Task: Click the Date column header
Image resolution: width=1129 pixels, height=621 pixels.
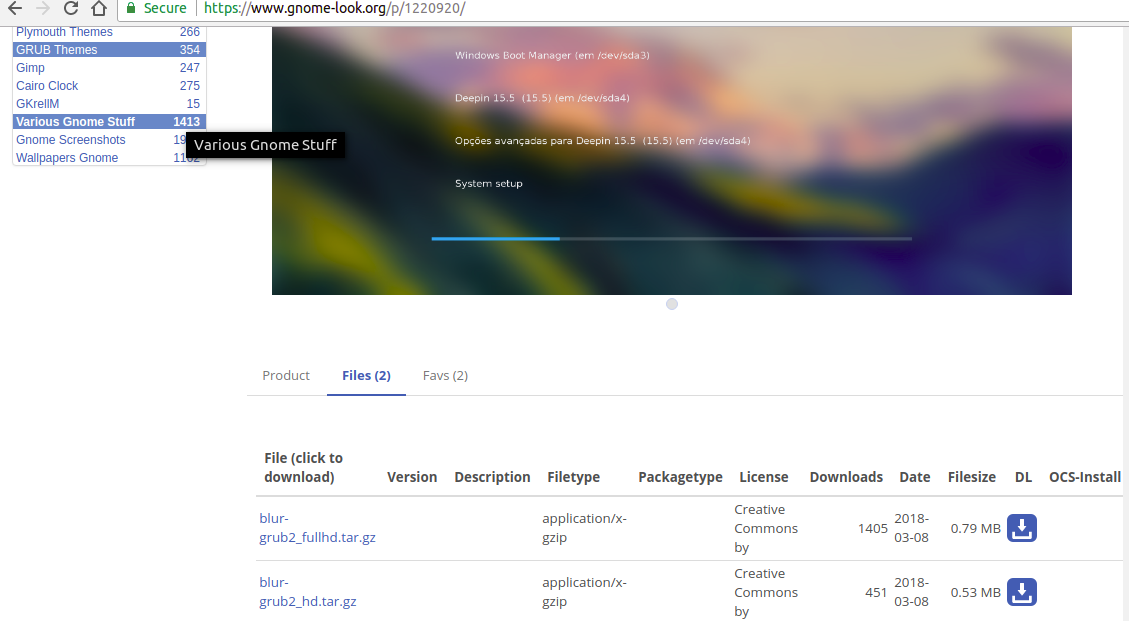Action: 914,477
